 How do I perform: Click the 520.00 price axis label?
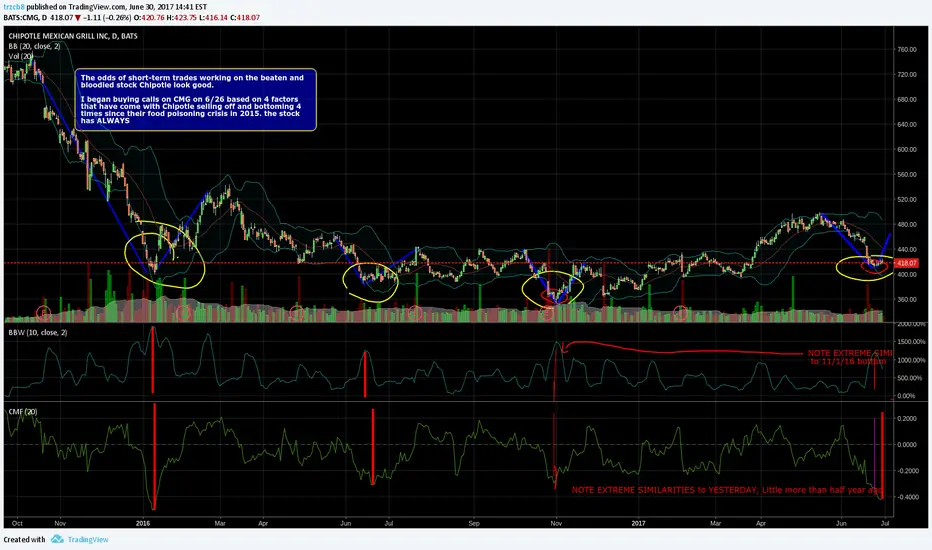click(907, 199)
